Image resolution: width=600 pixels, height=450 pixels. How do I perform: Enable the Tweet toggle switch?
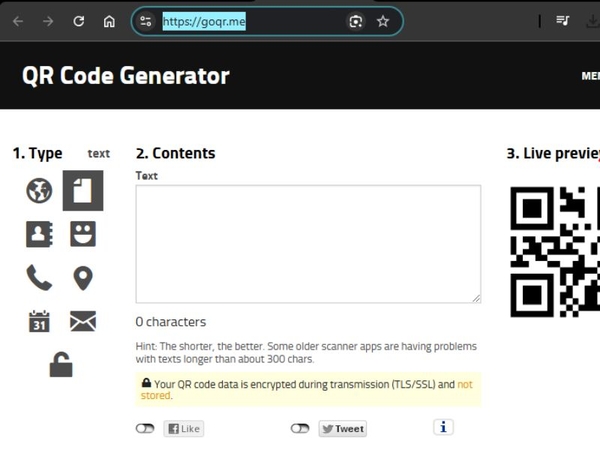click(300, 429)
